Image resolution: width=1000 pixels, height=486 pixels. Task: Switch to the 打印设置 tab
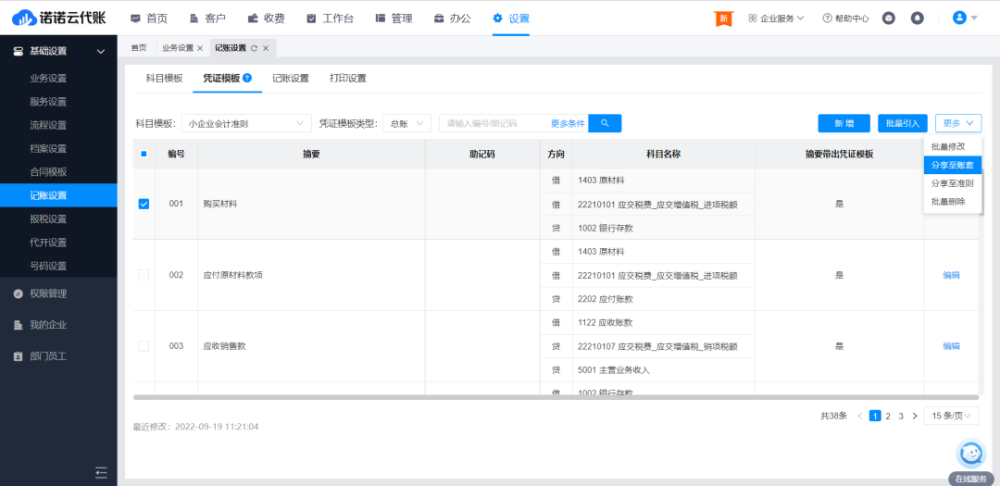pos(348,78)
